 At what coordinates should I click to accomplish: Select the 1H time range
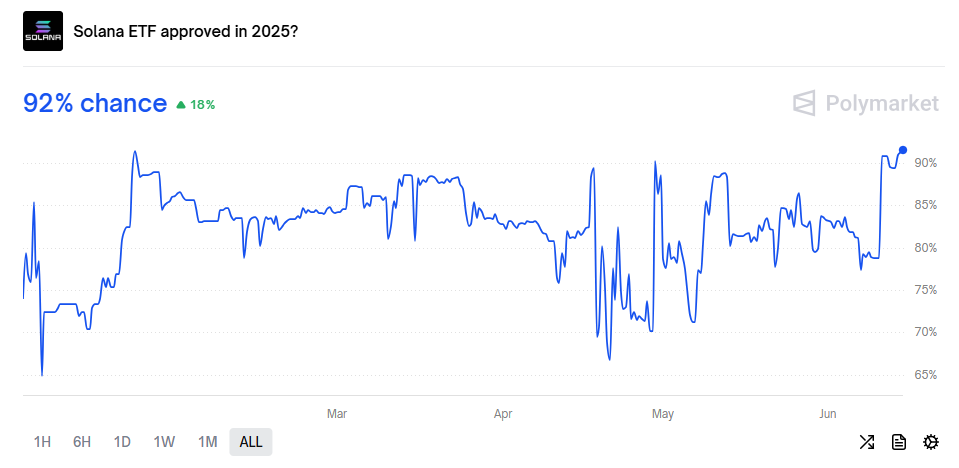pos(42,442)
